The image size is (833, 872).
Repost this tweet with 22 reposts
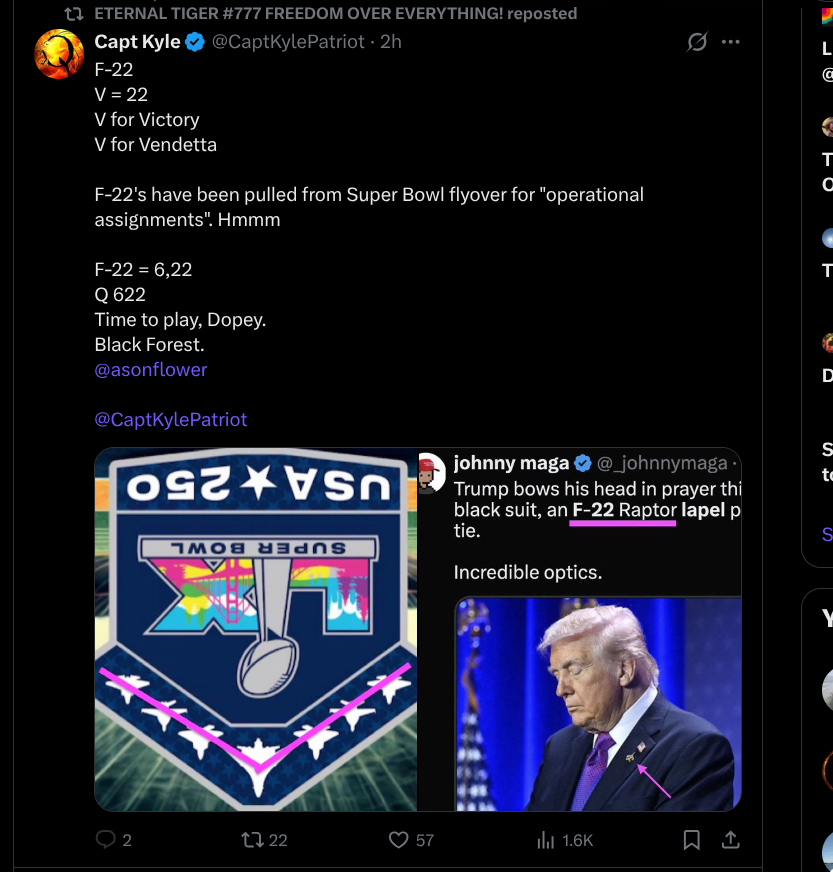tap(253, 840)
